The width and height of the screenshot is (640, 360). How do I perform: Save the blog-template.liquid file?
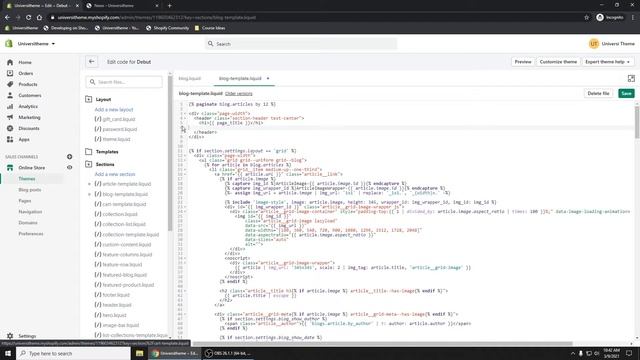click(626, 93)
